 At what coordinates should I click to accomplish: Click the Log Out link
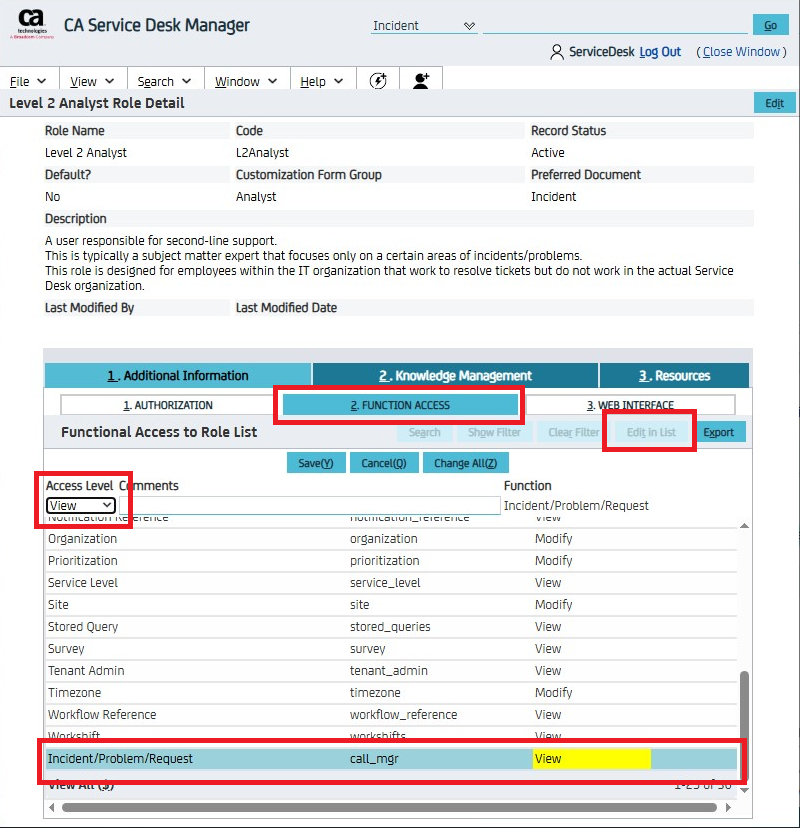pos(660,52)
